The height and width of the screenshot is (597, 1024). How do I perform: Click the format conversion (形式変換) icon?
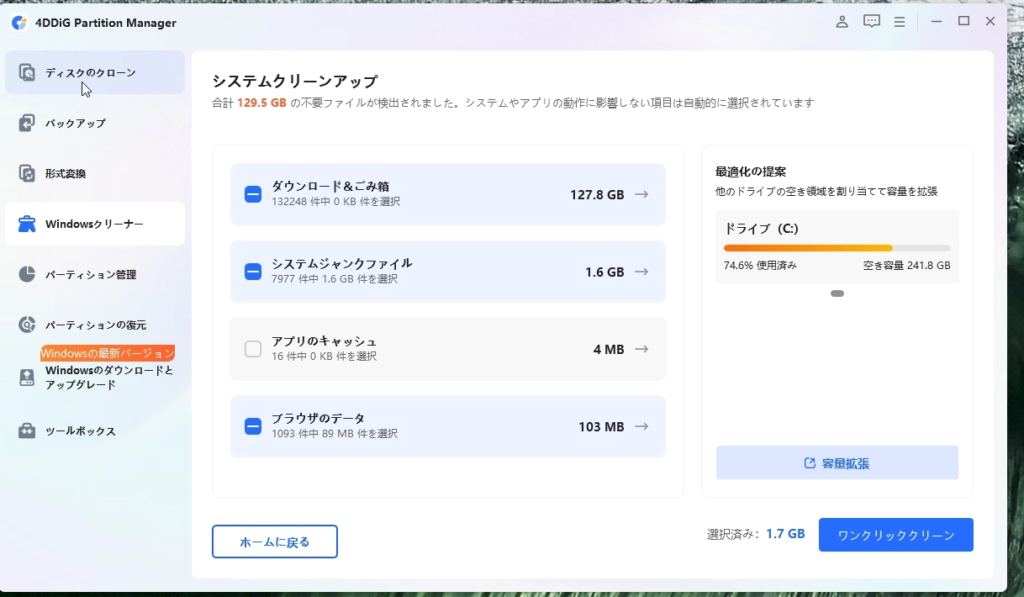click(x=27, y=174)
